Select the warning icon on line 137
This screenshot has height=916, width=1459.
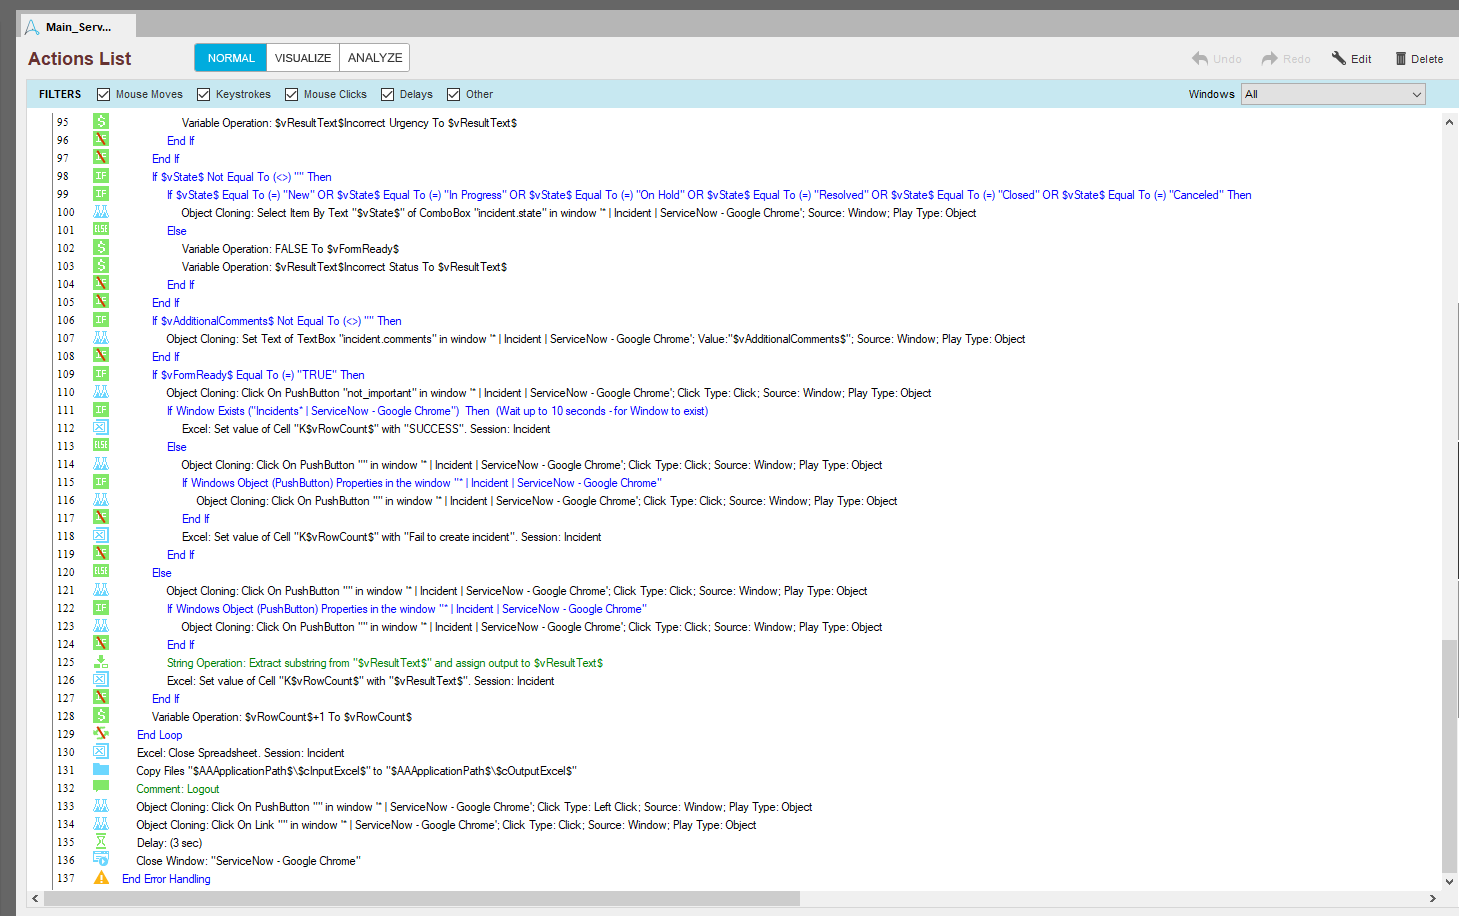click(101, 878)
